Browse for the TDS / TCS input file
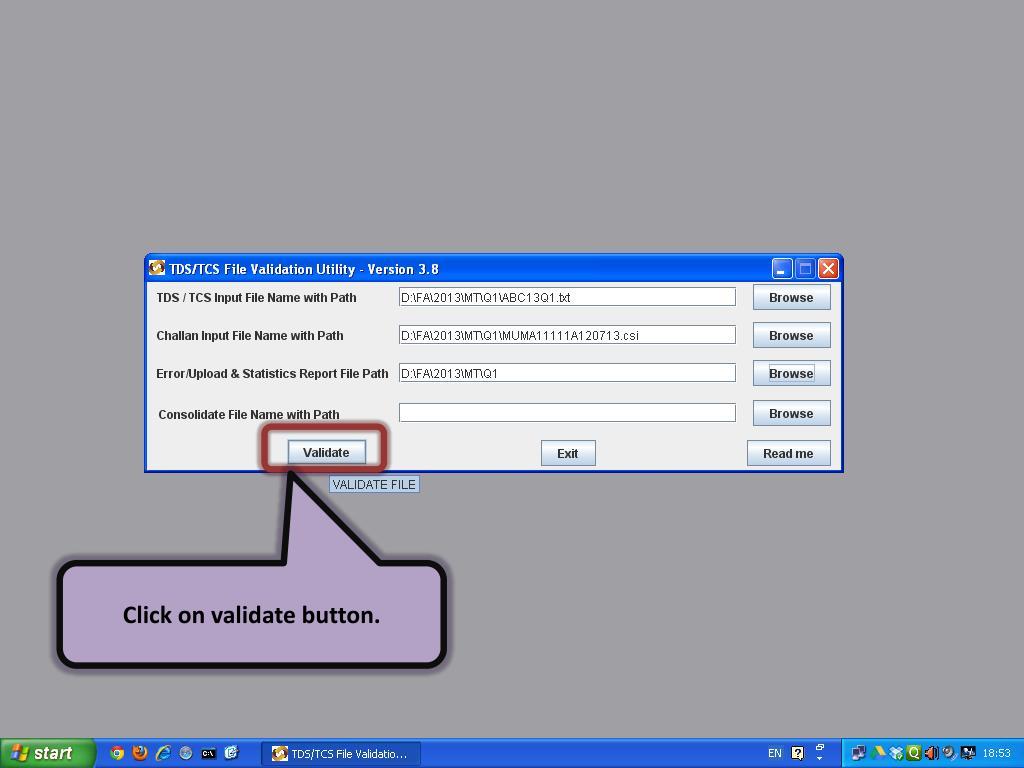The width and height of the screenshot is (1024, 768). (x=791, y=297)
